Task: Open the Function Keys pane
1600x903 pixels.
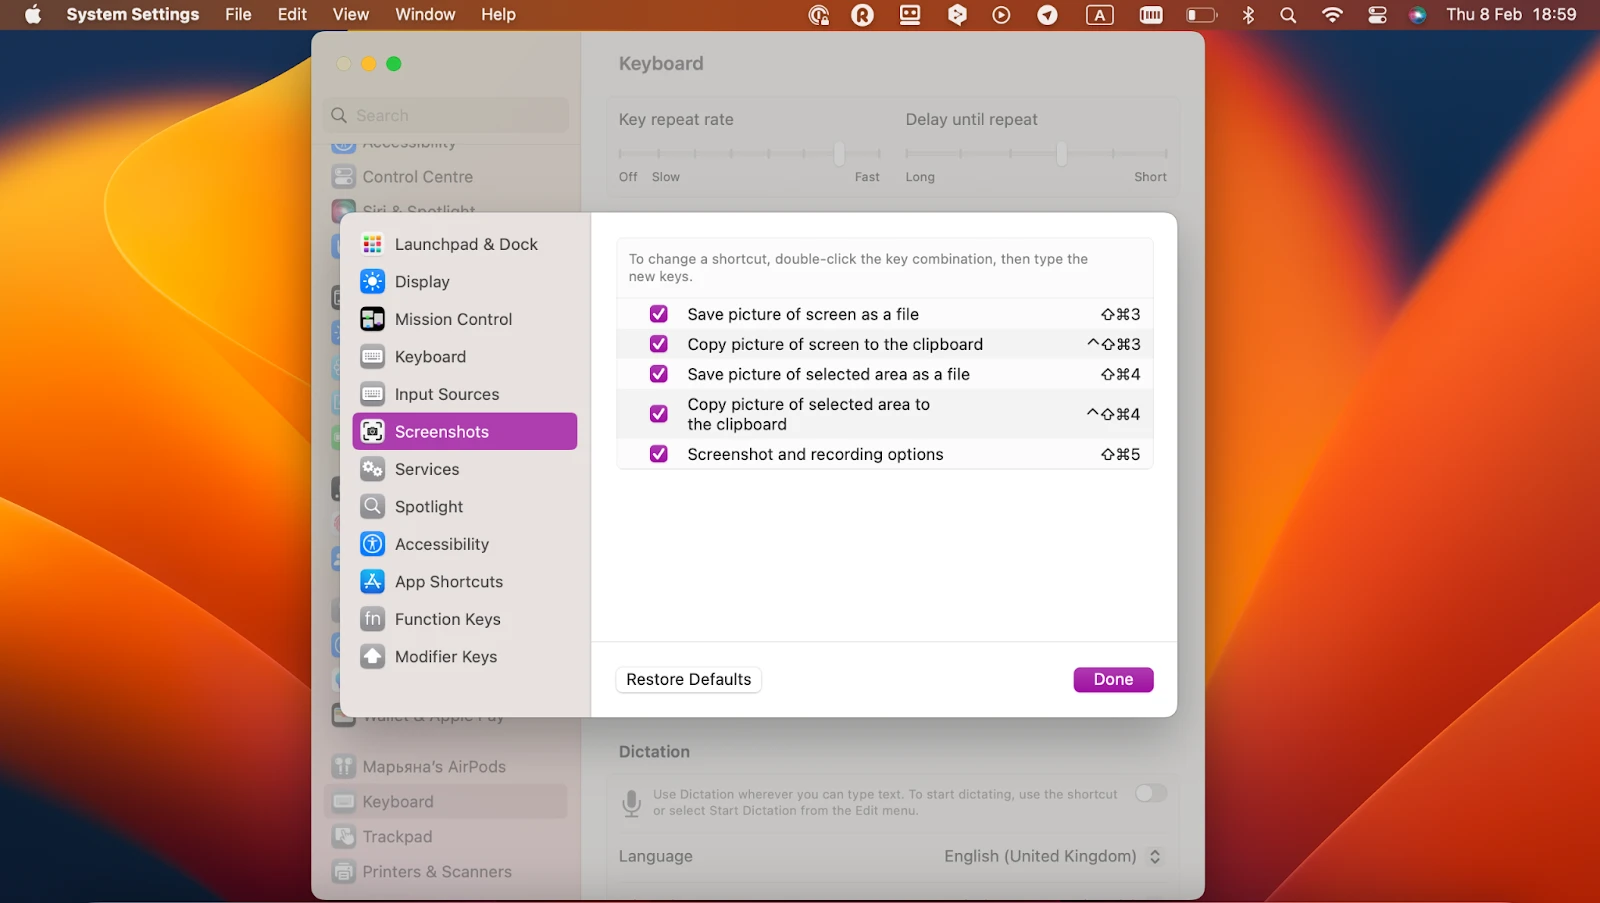Action: click(448, 619)
